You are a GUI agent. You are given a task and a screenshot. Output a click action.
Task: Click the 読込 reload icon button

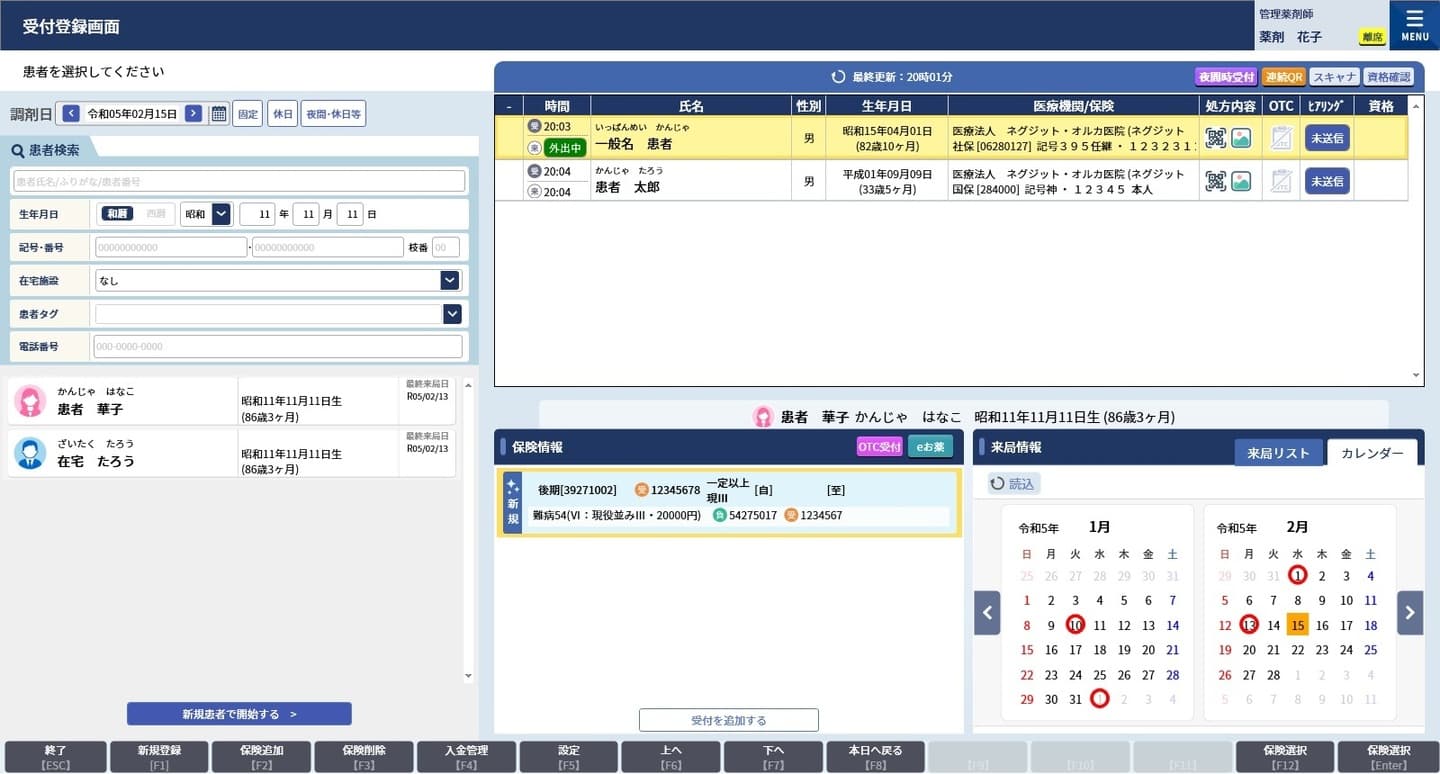(x=1014, y=484)
